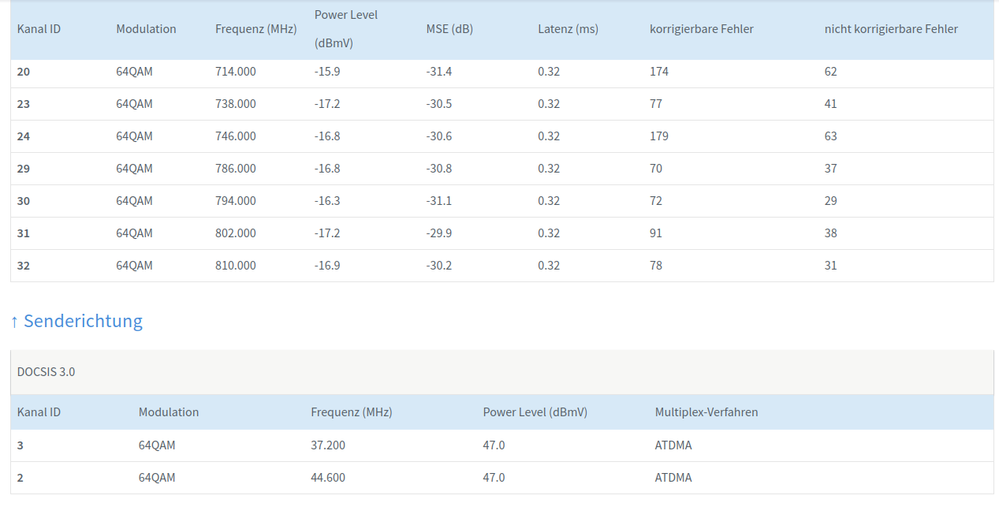Select channel ID 30 cell

[24, 201]
